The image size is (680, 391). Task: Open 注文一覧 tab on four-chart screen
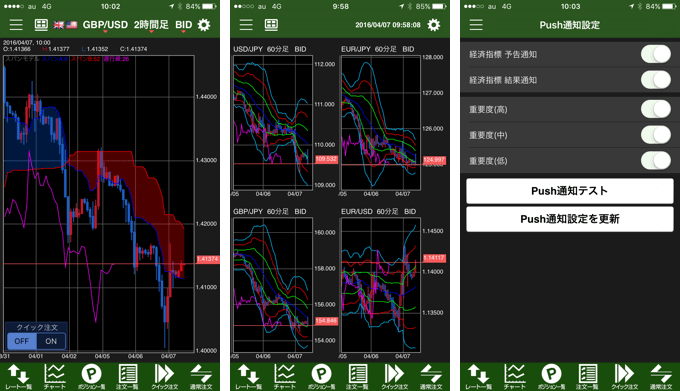coord(357,377)
